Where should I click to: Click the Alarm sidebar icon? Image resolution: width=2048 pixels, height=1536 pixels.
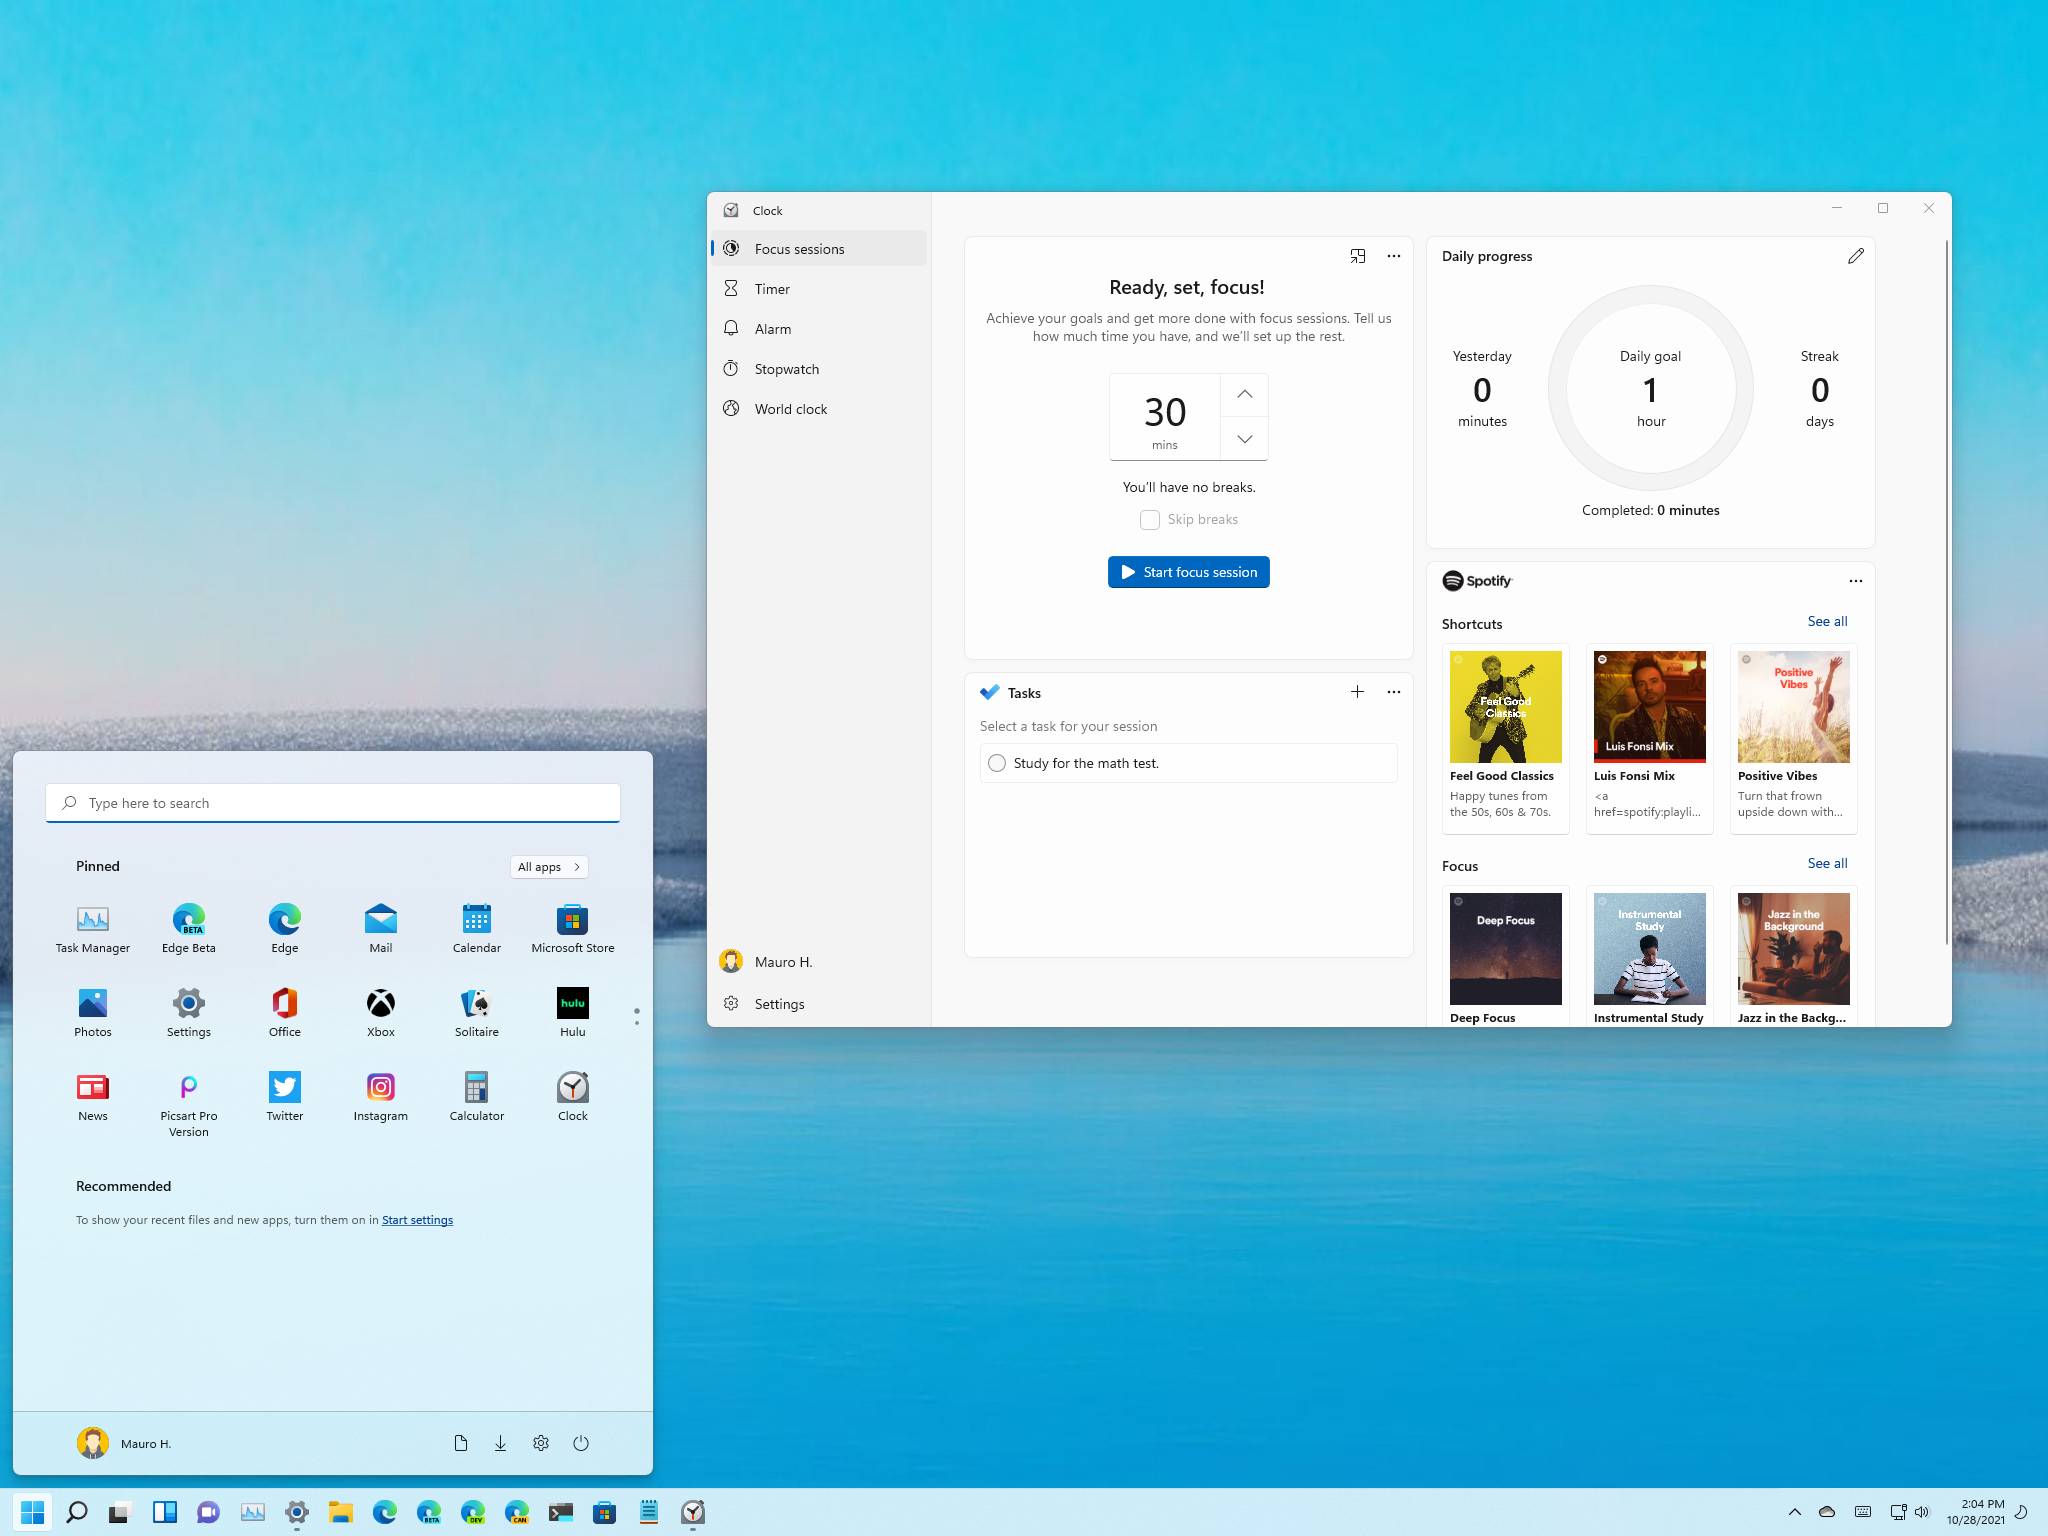tap(735, 329)
